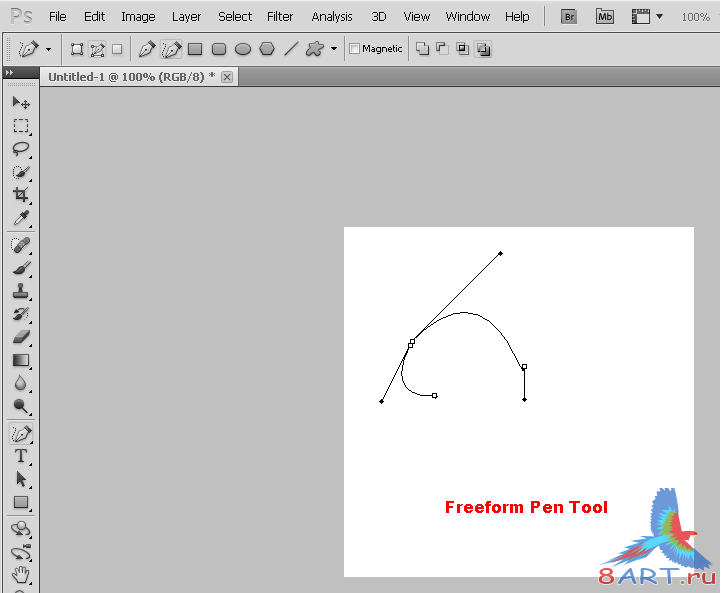Click the curve endpoint anchor near bottom
This screenshot has height=593, width=723.
click(x=434, y=396)
